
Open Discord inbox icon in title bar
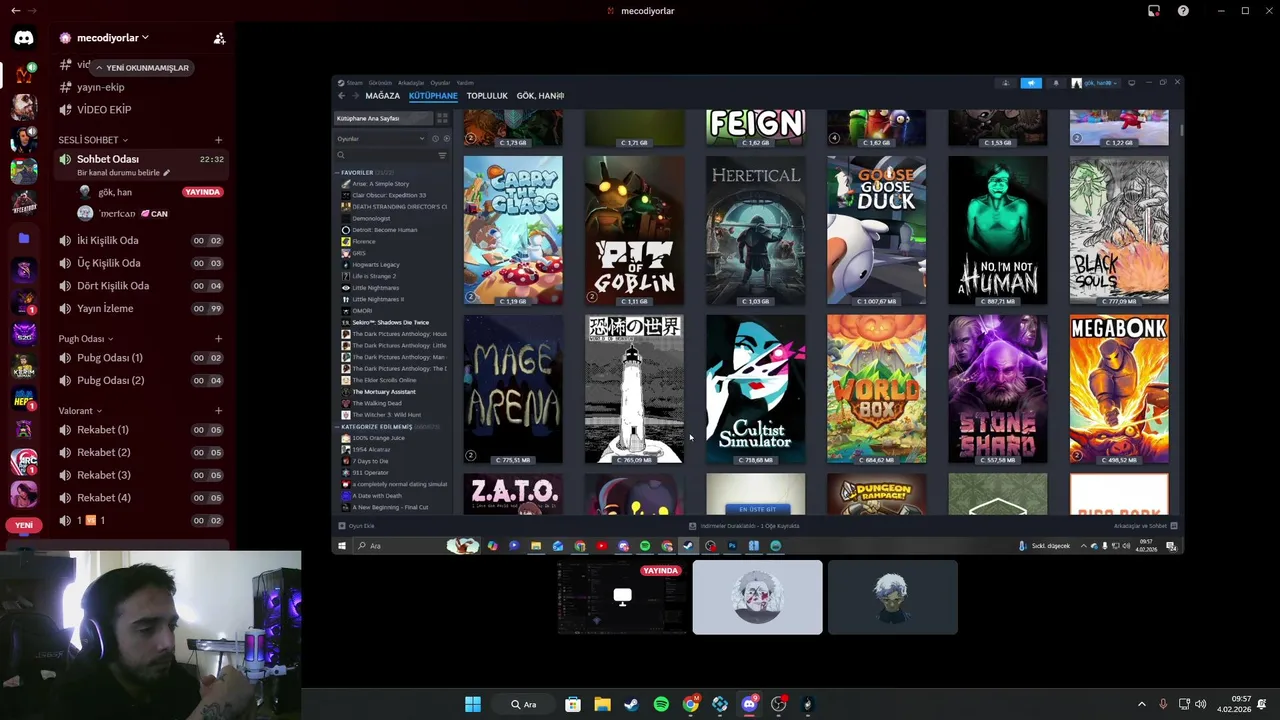[x=1153, y=11]
